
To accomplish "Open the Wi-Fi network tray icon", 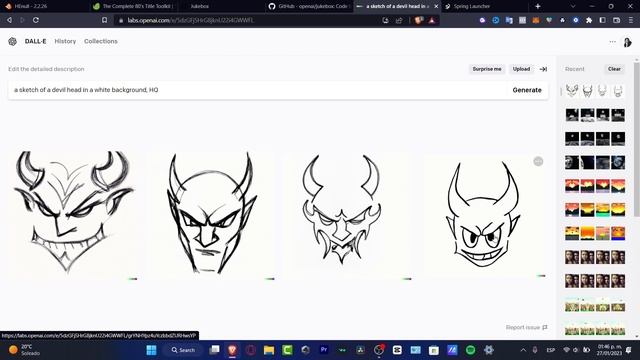I will 567,350.
